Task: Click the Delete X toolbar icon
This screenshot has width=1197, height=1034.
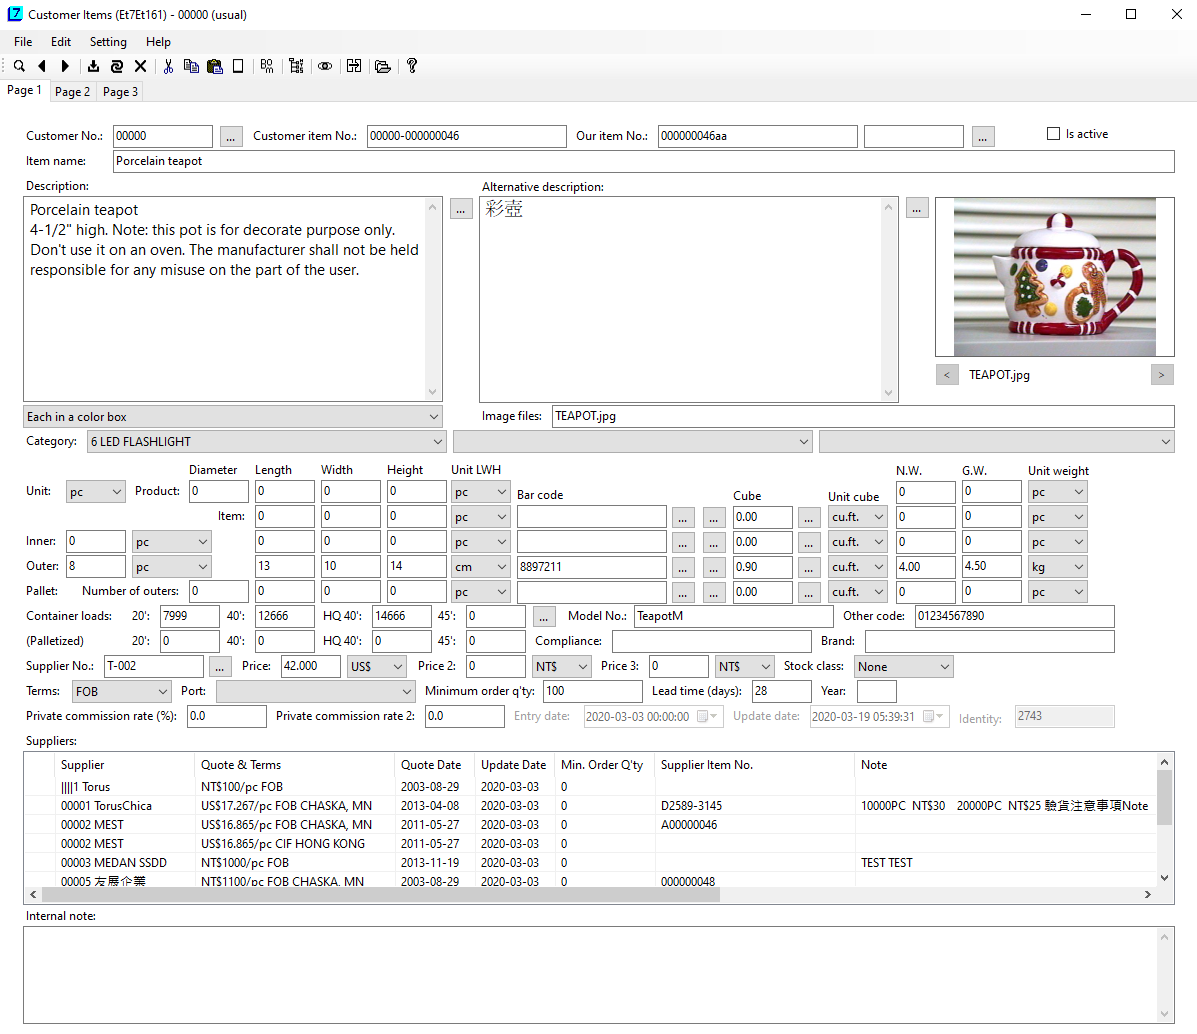Action: tap(140, 66)
